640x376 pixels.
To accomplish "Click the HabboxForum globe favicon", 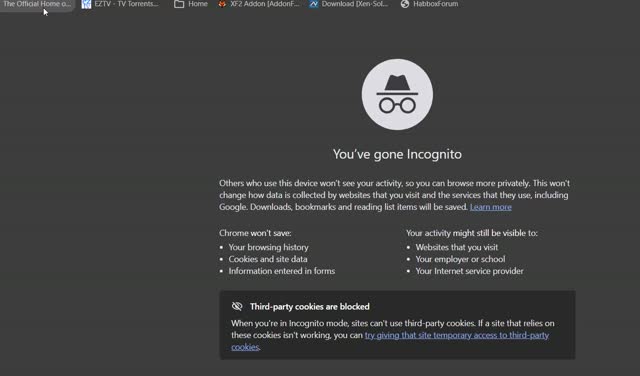I will [x=404, y=4].
